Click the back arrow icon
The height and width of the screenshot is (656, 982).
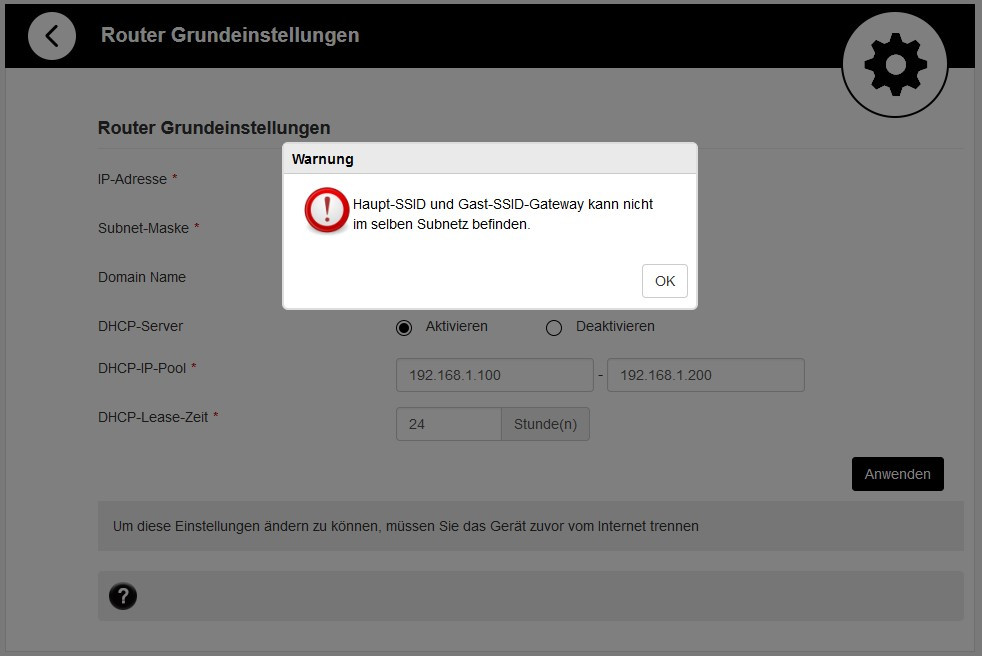click(x=52, y=36)
